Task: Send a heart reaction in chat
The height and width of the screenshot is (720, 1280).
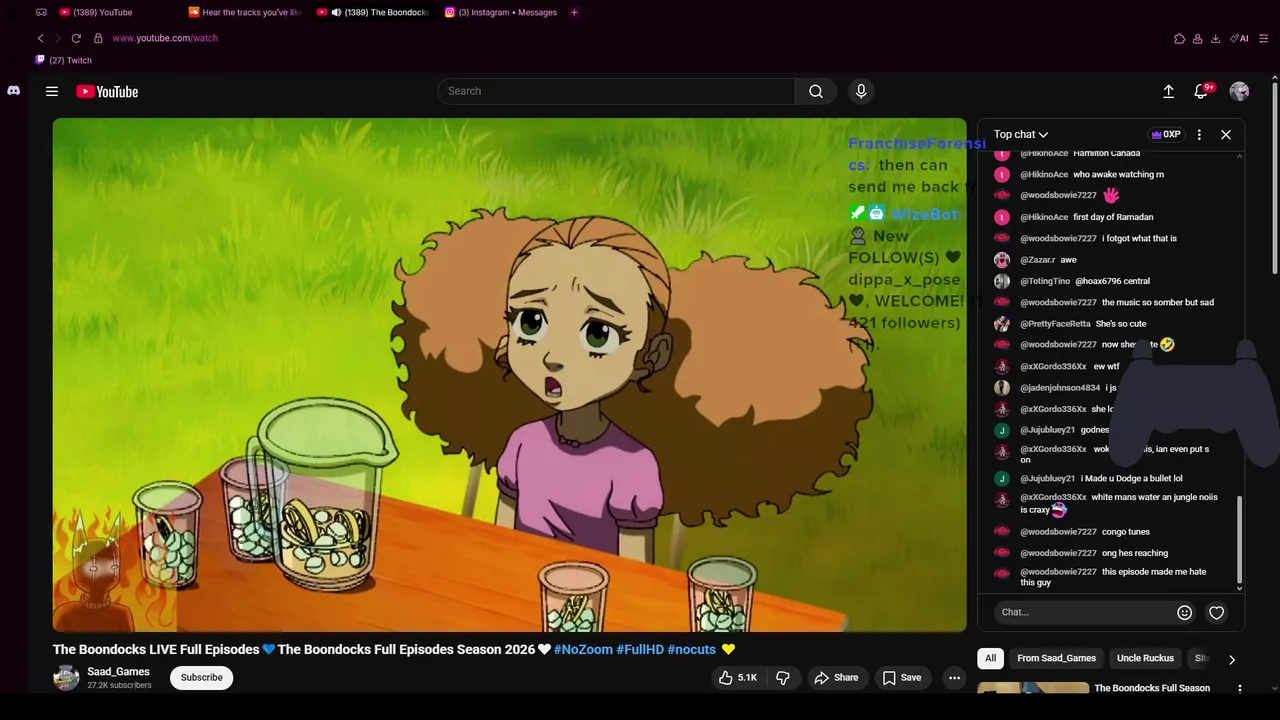Action: click(x=1216, y=612)
